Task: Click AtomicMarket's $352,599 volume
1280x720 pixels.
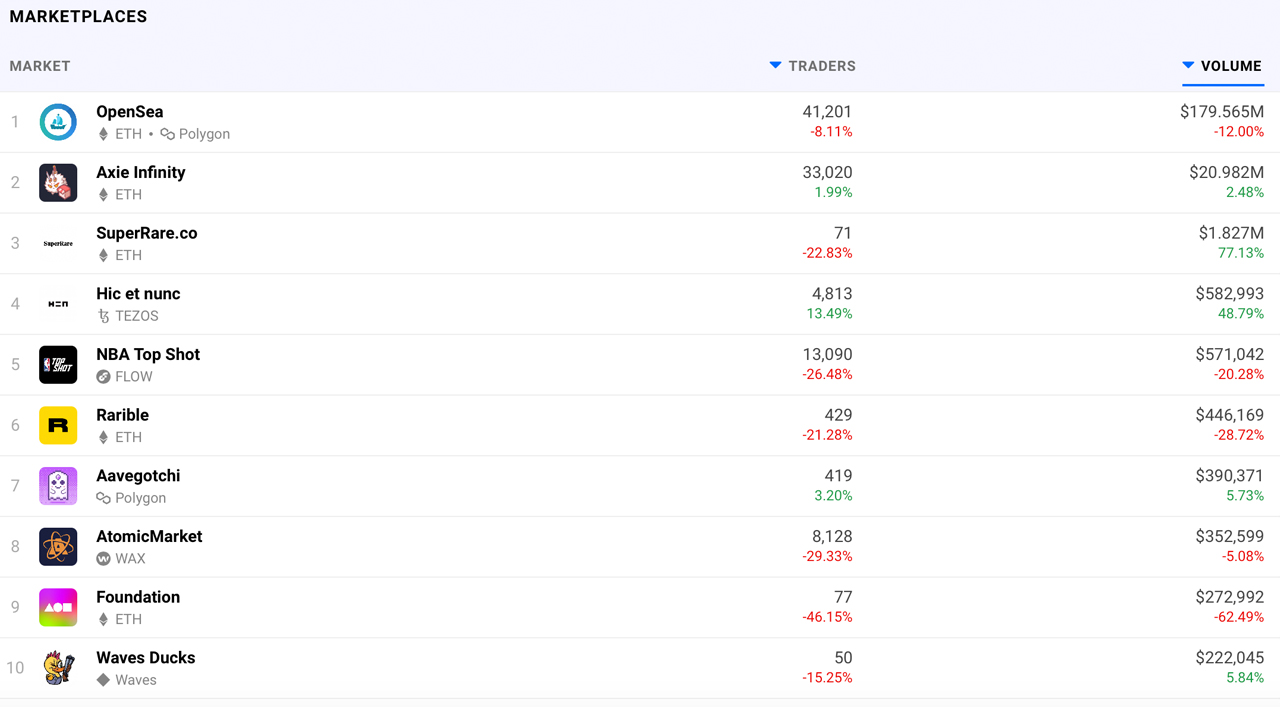Action: point(1230,536)
